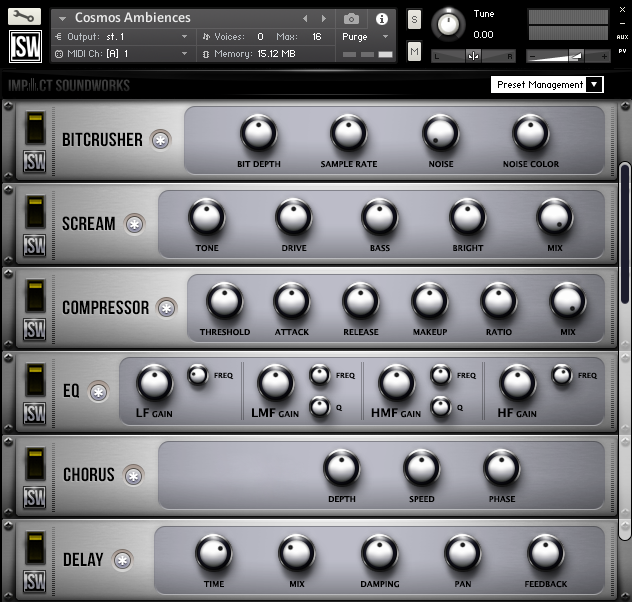Click the Tune value 0.00
This screenshot has height=602, width=632.
pos(483,35)
